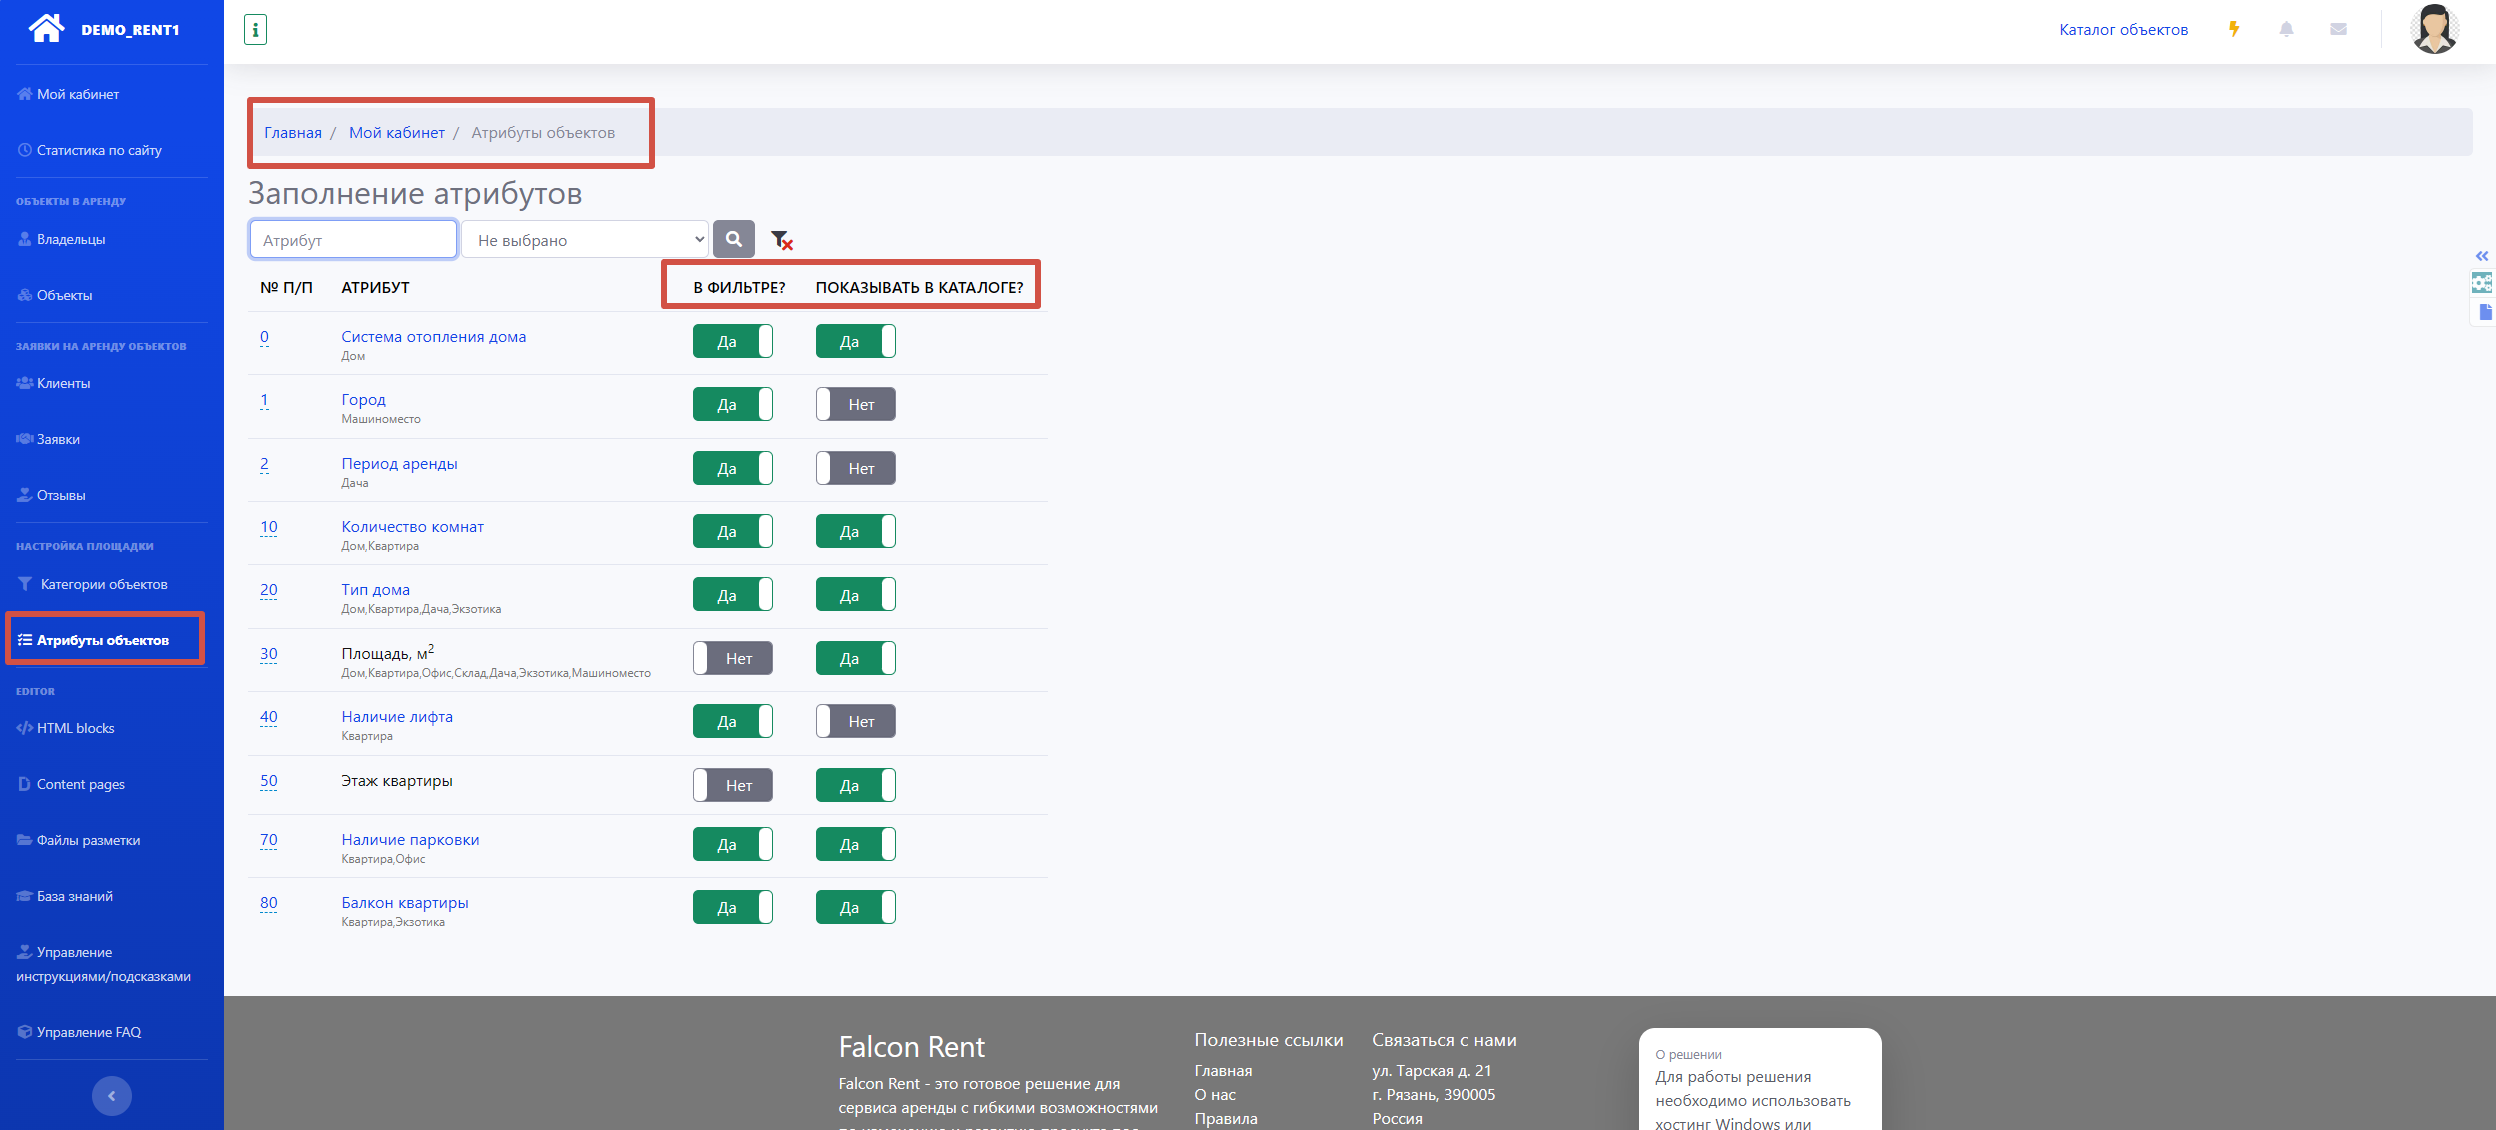Toggle filter switch for Система отопления дома
2496x1130 pixels.
pos(732,341)
